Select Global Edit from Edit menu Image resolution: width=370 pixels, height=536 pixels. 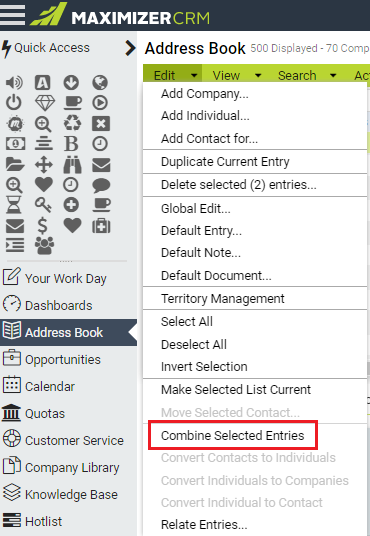tap(196, 209)
